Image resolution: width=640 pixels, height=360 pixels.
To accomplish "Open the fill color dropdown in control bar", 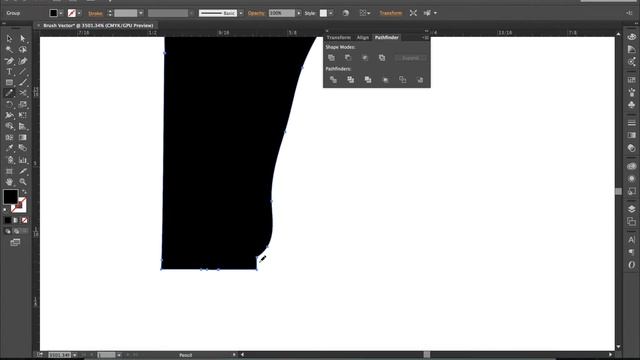I will [x=61, y=13].
